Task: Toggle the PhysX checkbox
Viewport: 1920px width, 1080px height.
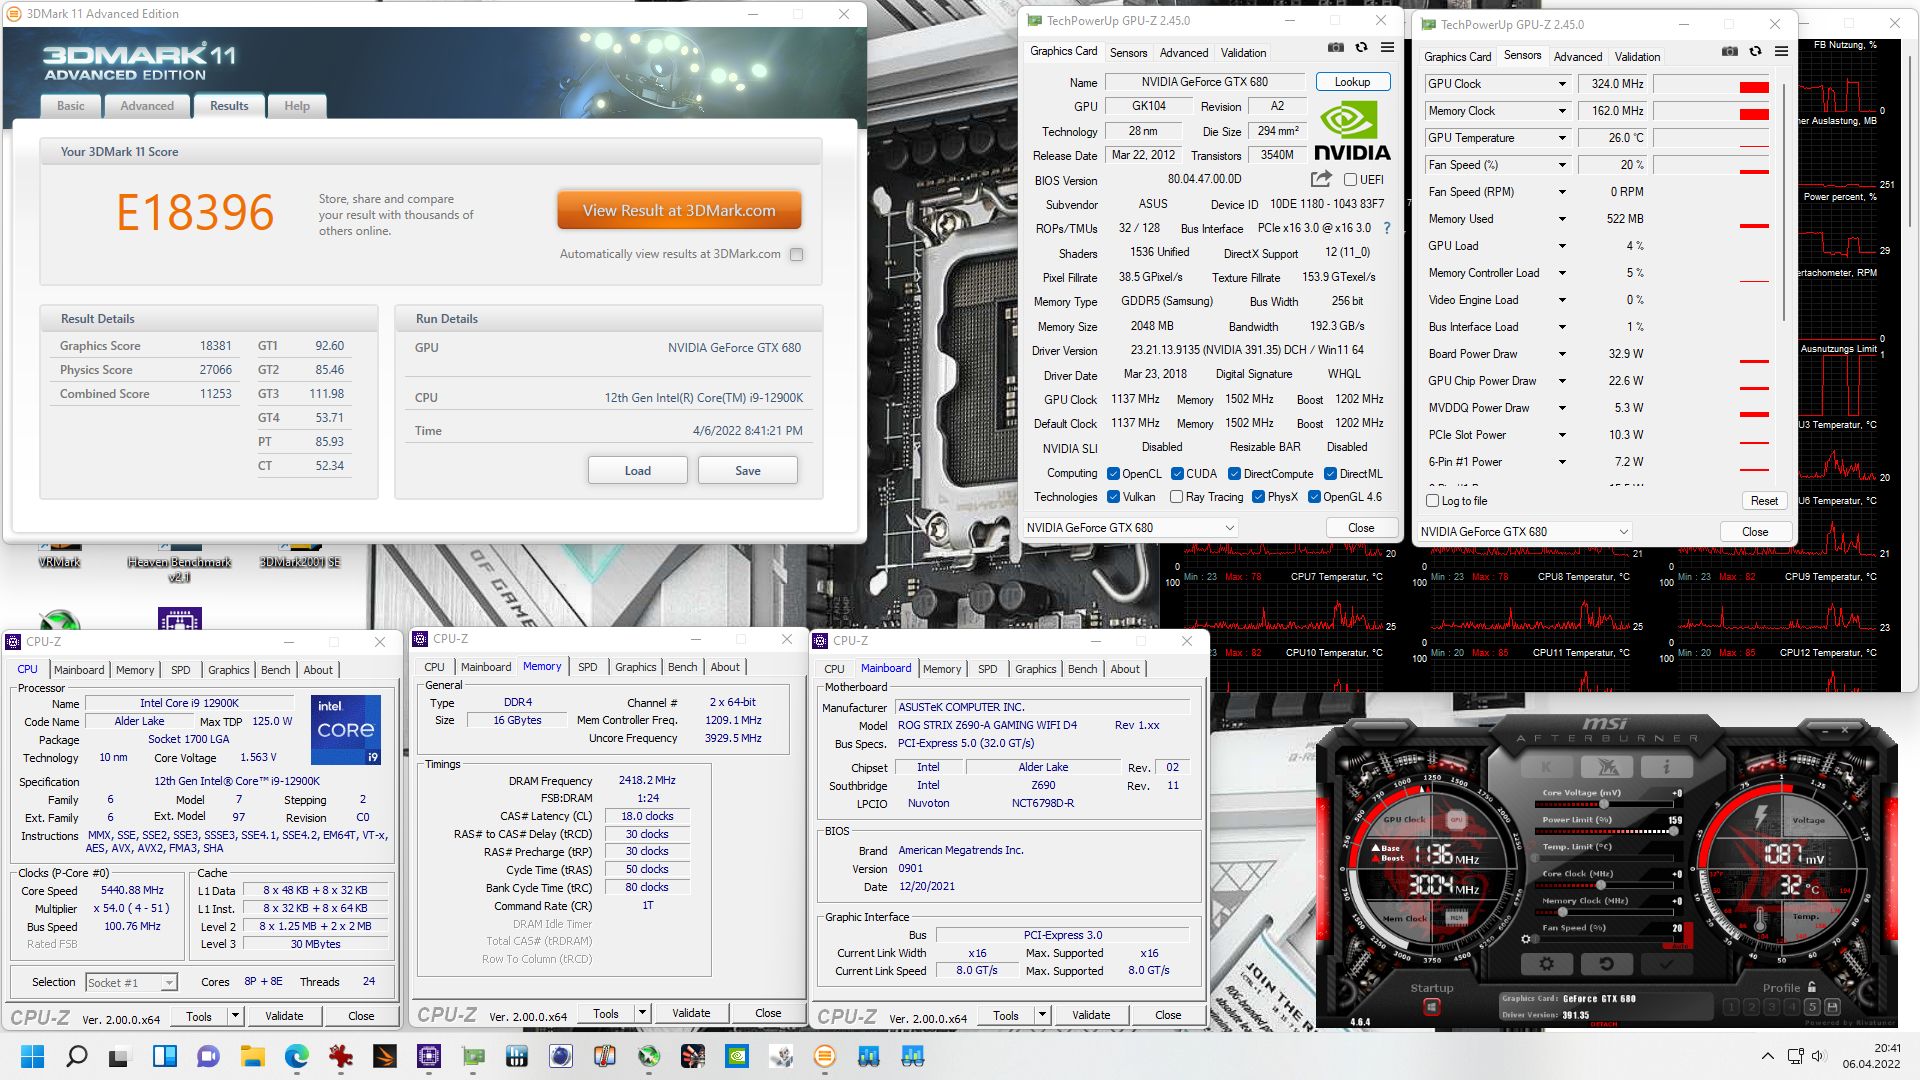Action: (x=1258, y=497)
